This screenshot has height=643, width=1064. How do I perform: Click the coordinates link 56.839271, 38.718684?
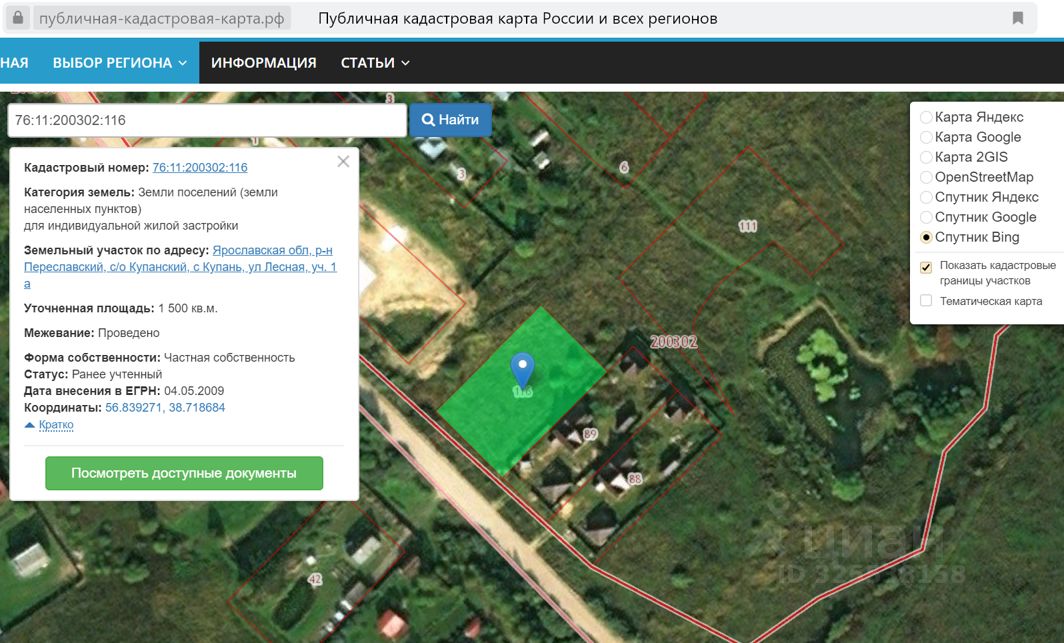[x=165, y=408]
